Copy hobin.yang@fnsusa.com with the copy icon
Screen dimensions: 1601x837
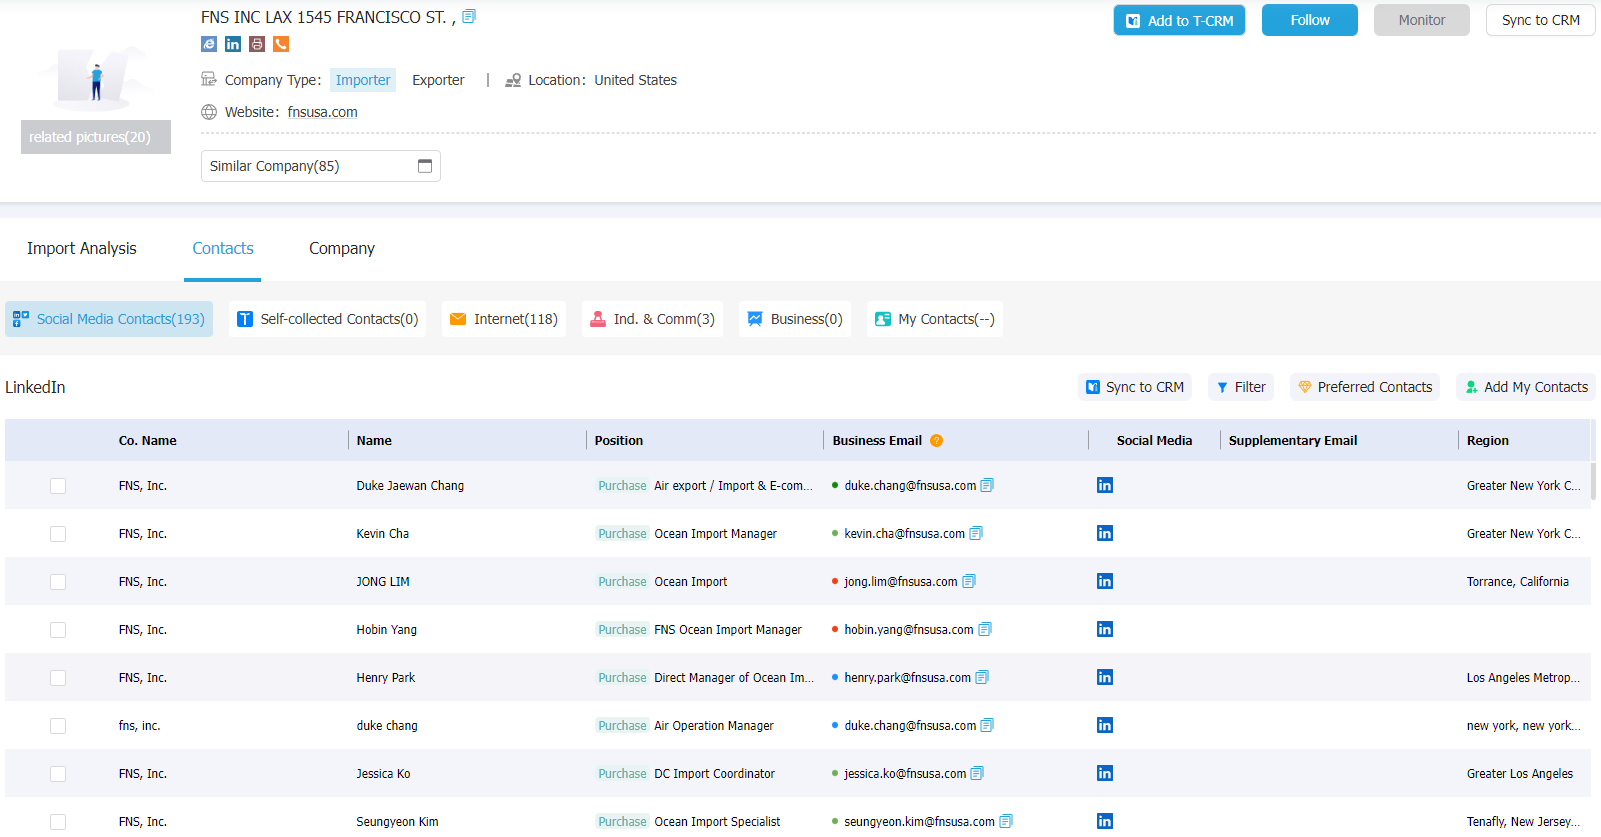click(x=985, y=629)
